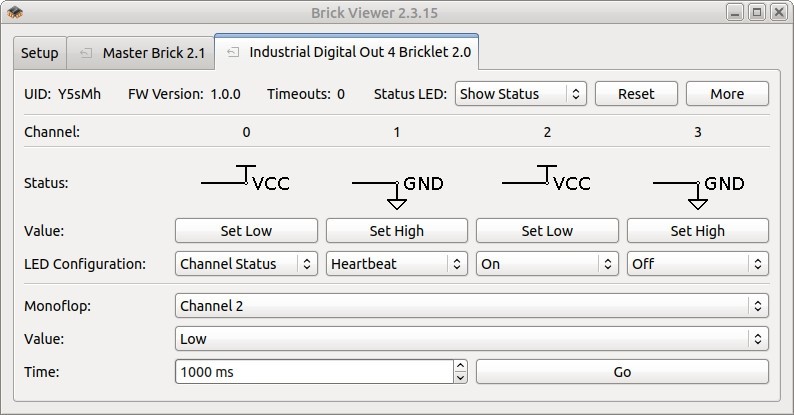Screen dimensions: 794x415
Task: Open channel 3 LED dropdown showing Off
Action: (698, 264)
